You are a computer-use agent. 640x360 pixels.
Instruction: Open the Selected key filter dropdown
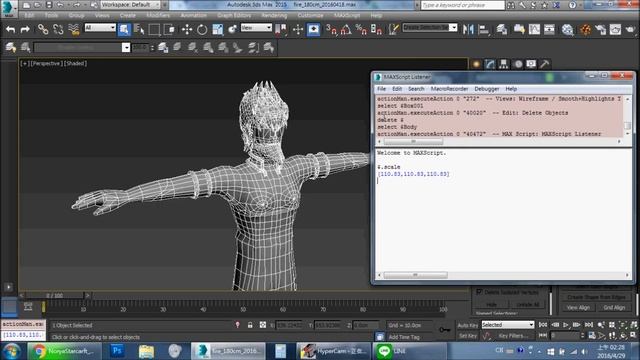click(508, 325)
